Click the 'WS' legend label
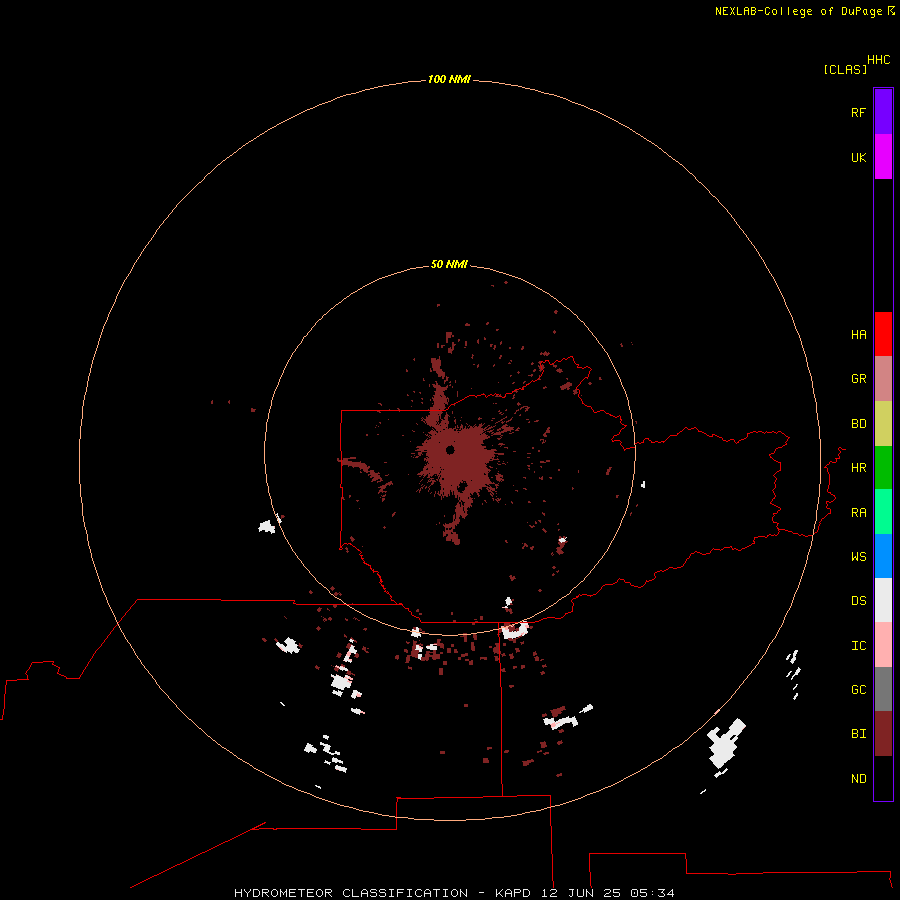The image size is (900, 900). tap(858, 556)
